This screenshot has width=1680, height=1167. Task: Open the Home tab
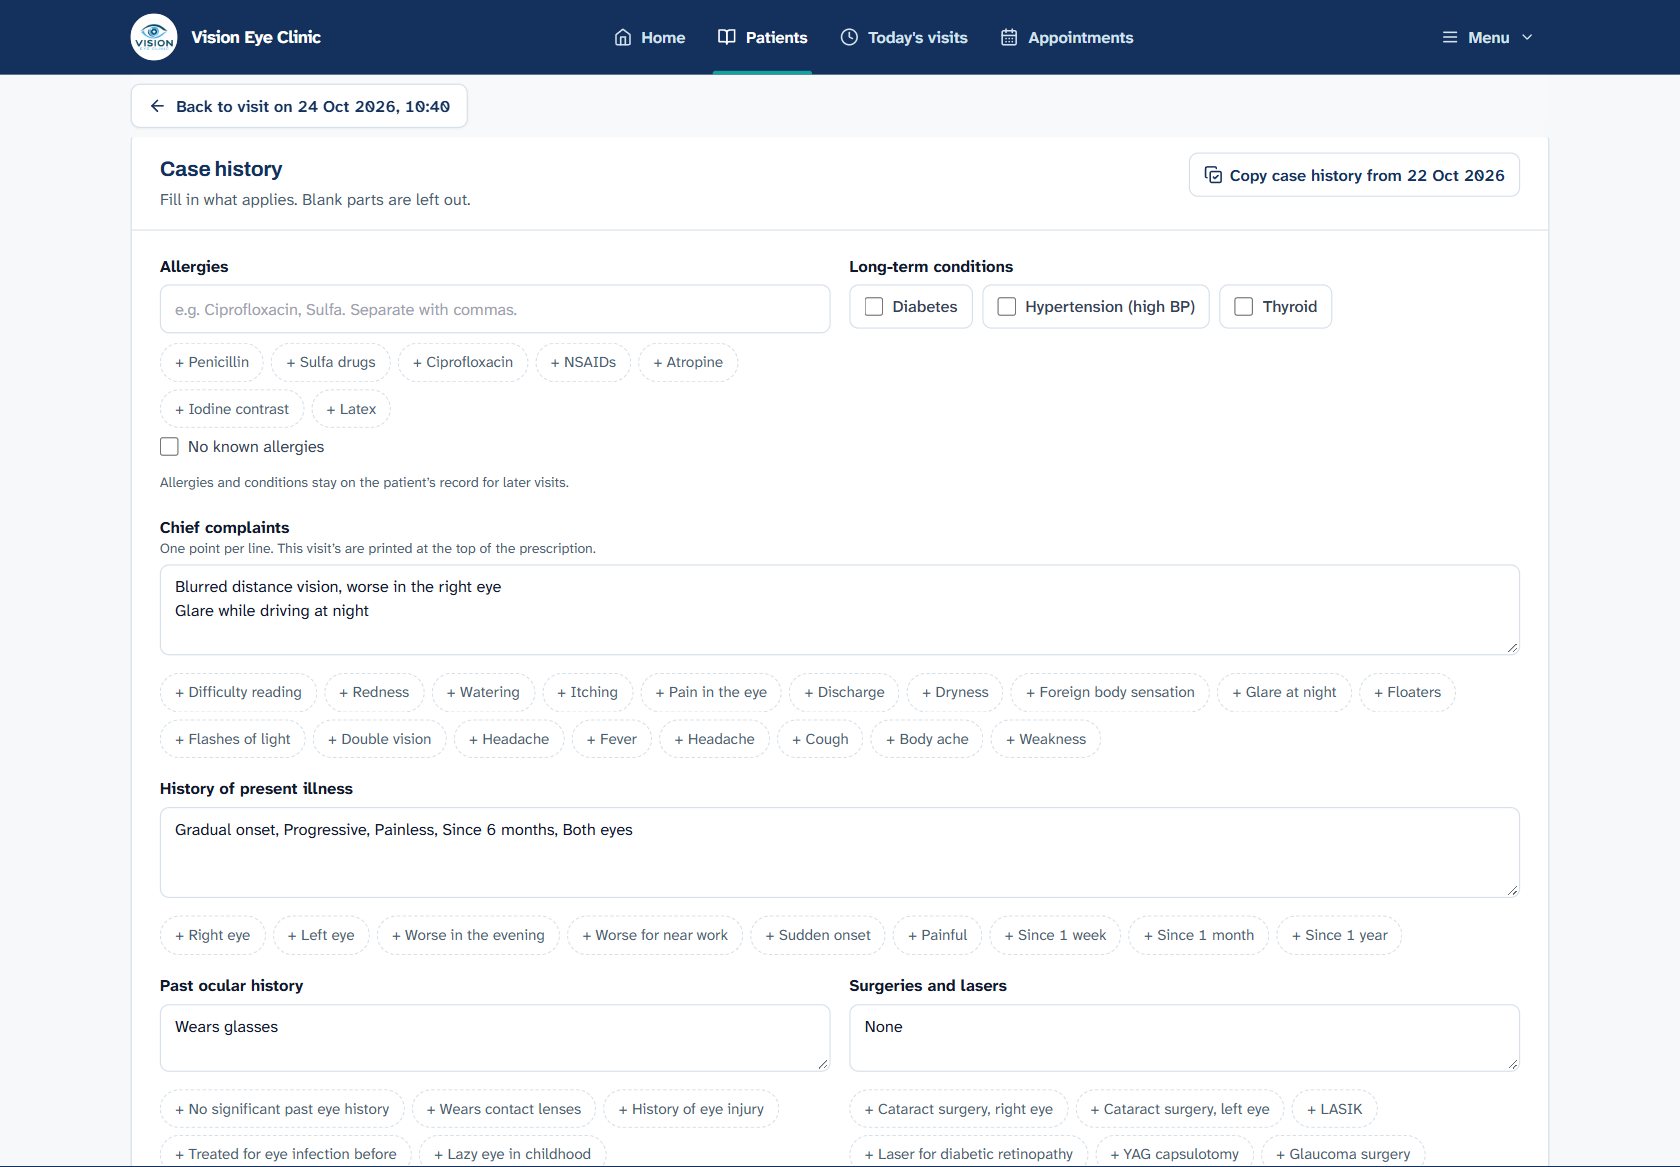(x=650, y=37)
